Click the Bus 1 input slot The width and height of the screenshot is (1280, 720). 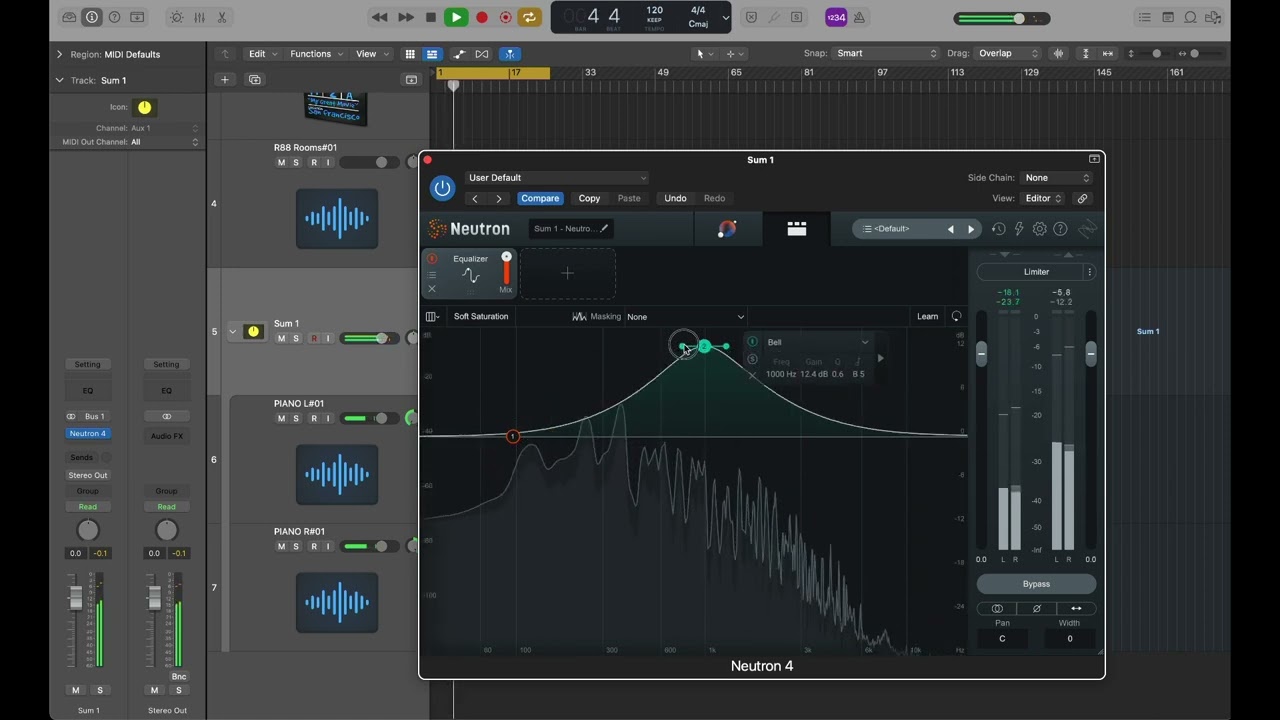(x=94, y=416)
